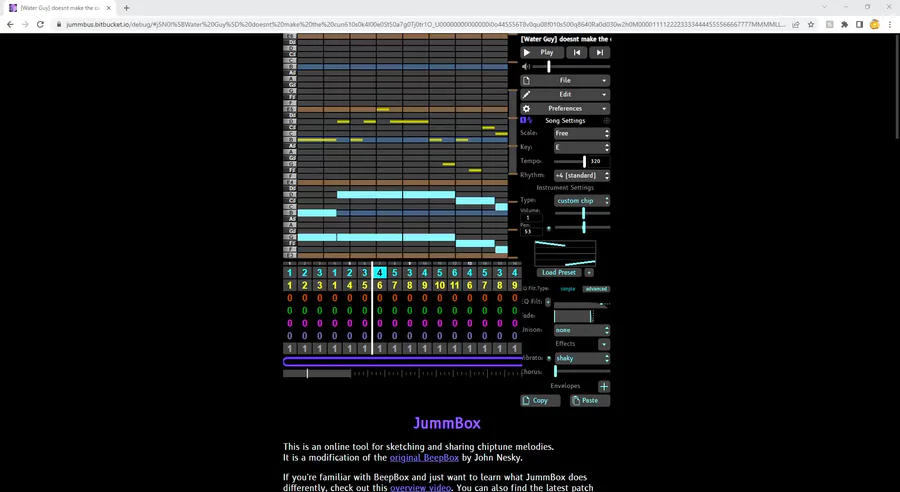Screen dimensions: 900x492
Task: Click the small dot toggle beside Pan
Action: click(x=549, y=228)
